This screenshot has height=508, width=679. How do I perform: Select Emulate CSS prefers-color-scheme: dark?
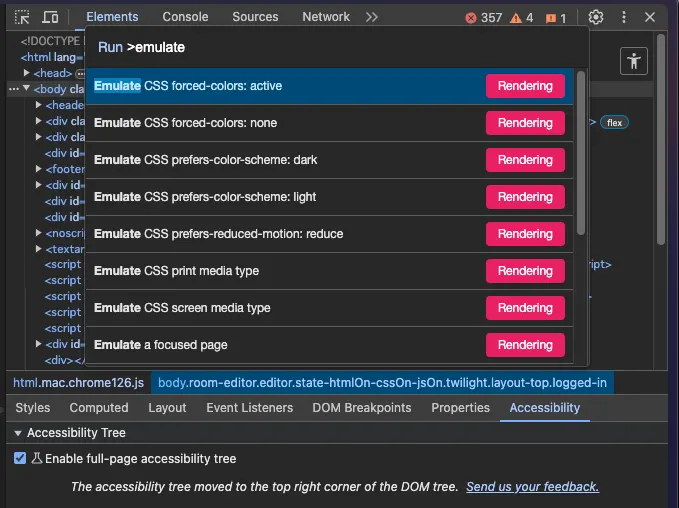pos(330,160)
